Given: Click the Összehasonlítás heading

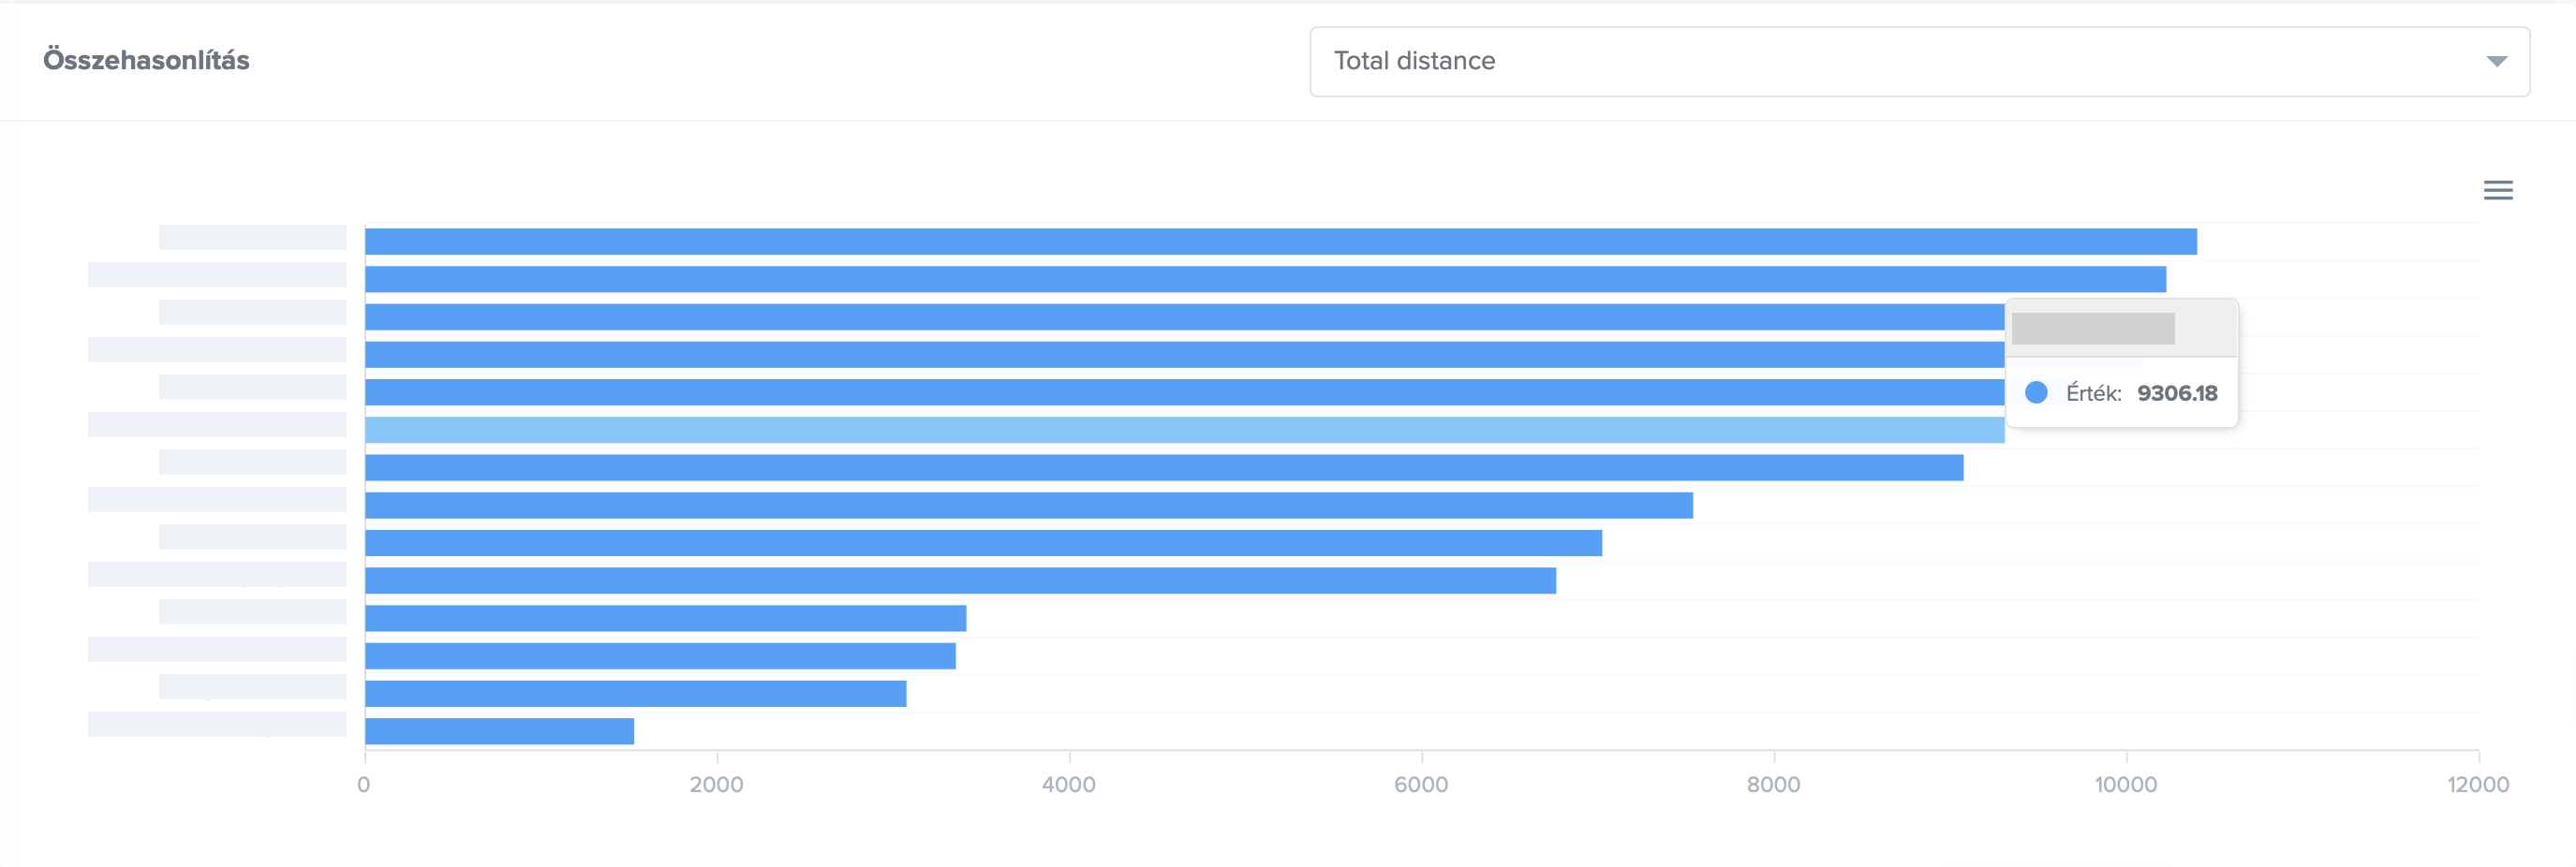Looking at the screenshot, I should [146, 61].
